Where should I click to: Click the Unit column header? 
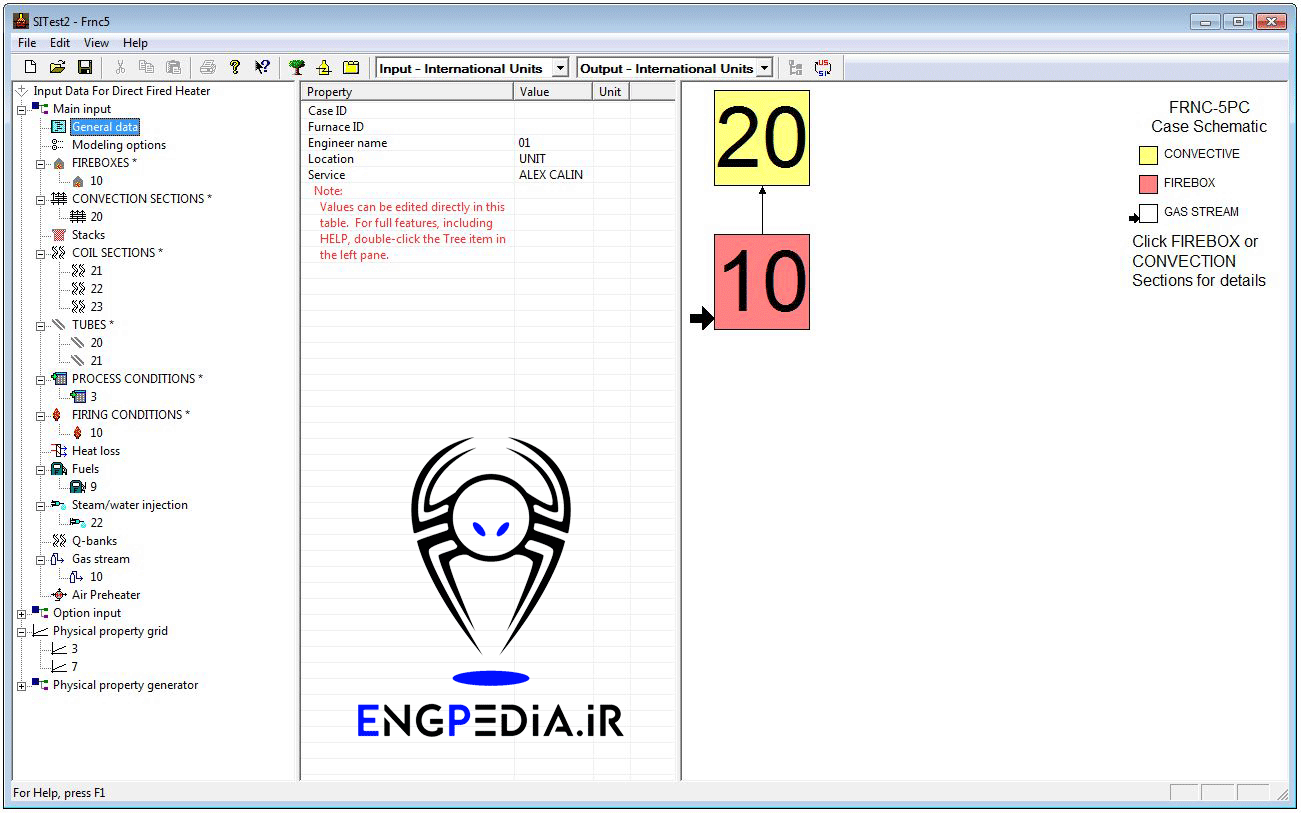pos(611,91)
